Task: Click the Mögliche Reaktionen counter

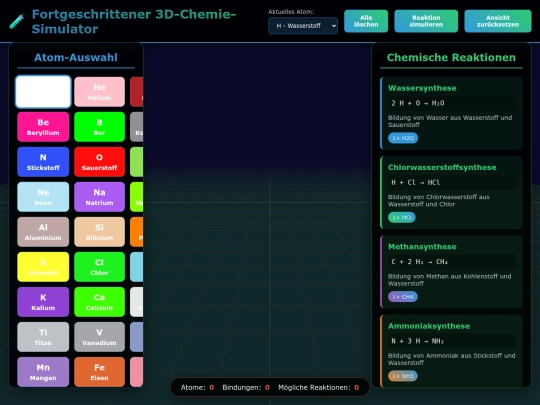Action: pyautogui.click(x=319, y=387)
